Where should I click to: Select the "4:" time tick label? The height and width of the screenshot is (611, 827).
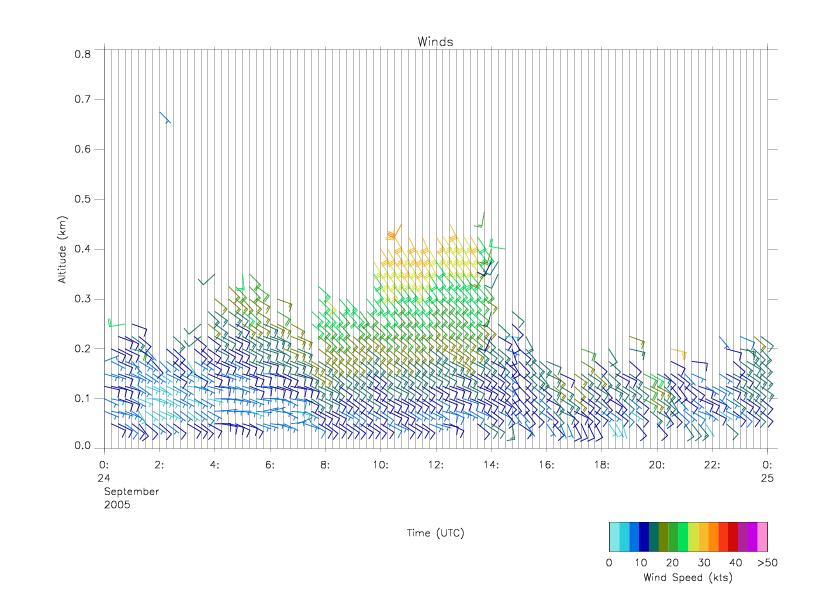pyautogui.click(x=214, y=465)
